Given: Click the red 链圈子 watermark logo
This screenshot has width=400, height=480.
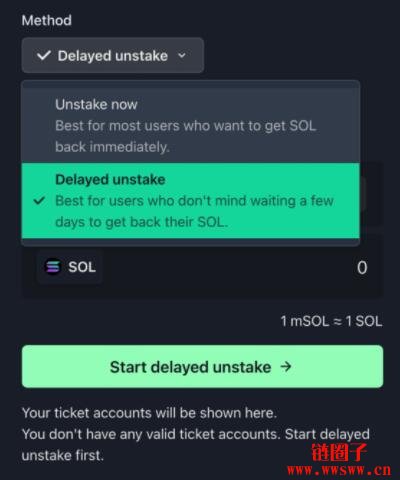Looking at the screenshot, I should (339, 452).
